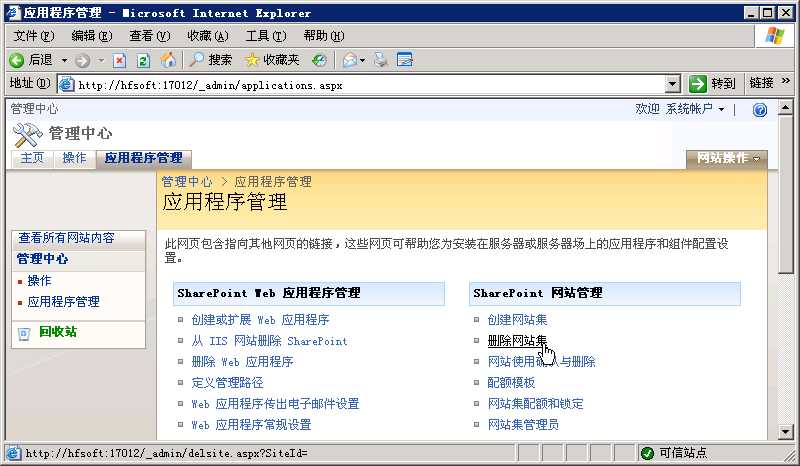The width and height of the screenshot is (800, 466).
Task: Switch to the 操作 tab
Action: pyautogui.click(x=74, y=158)
